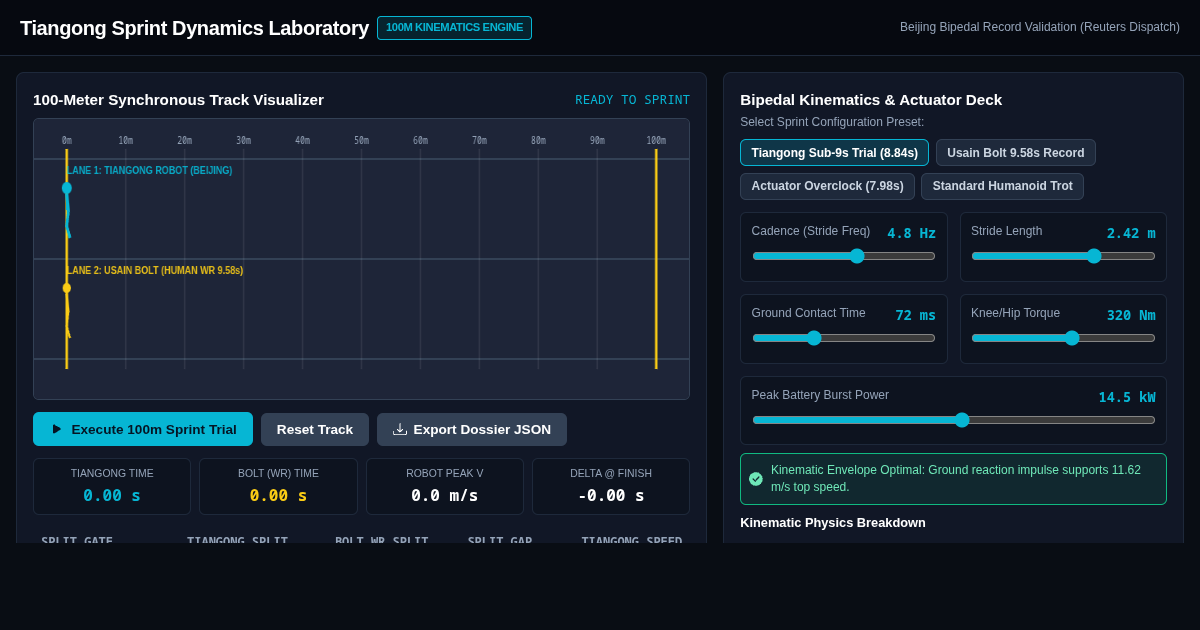Click play icon on Execute Sprint Trial
The image size is (1200, 630).
(57, 429)
